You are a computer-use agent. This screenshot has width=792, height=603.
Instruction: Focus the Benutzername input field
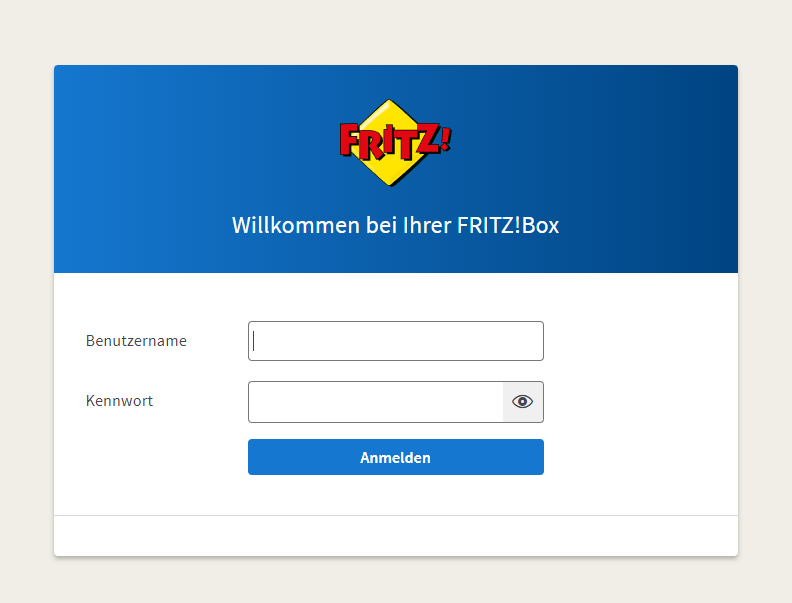tap(395, 341)
